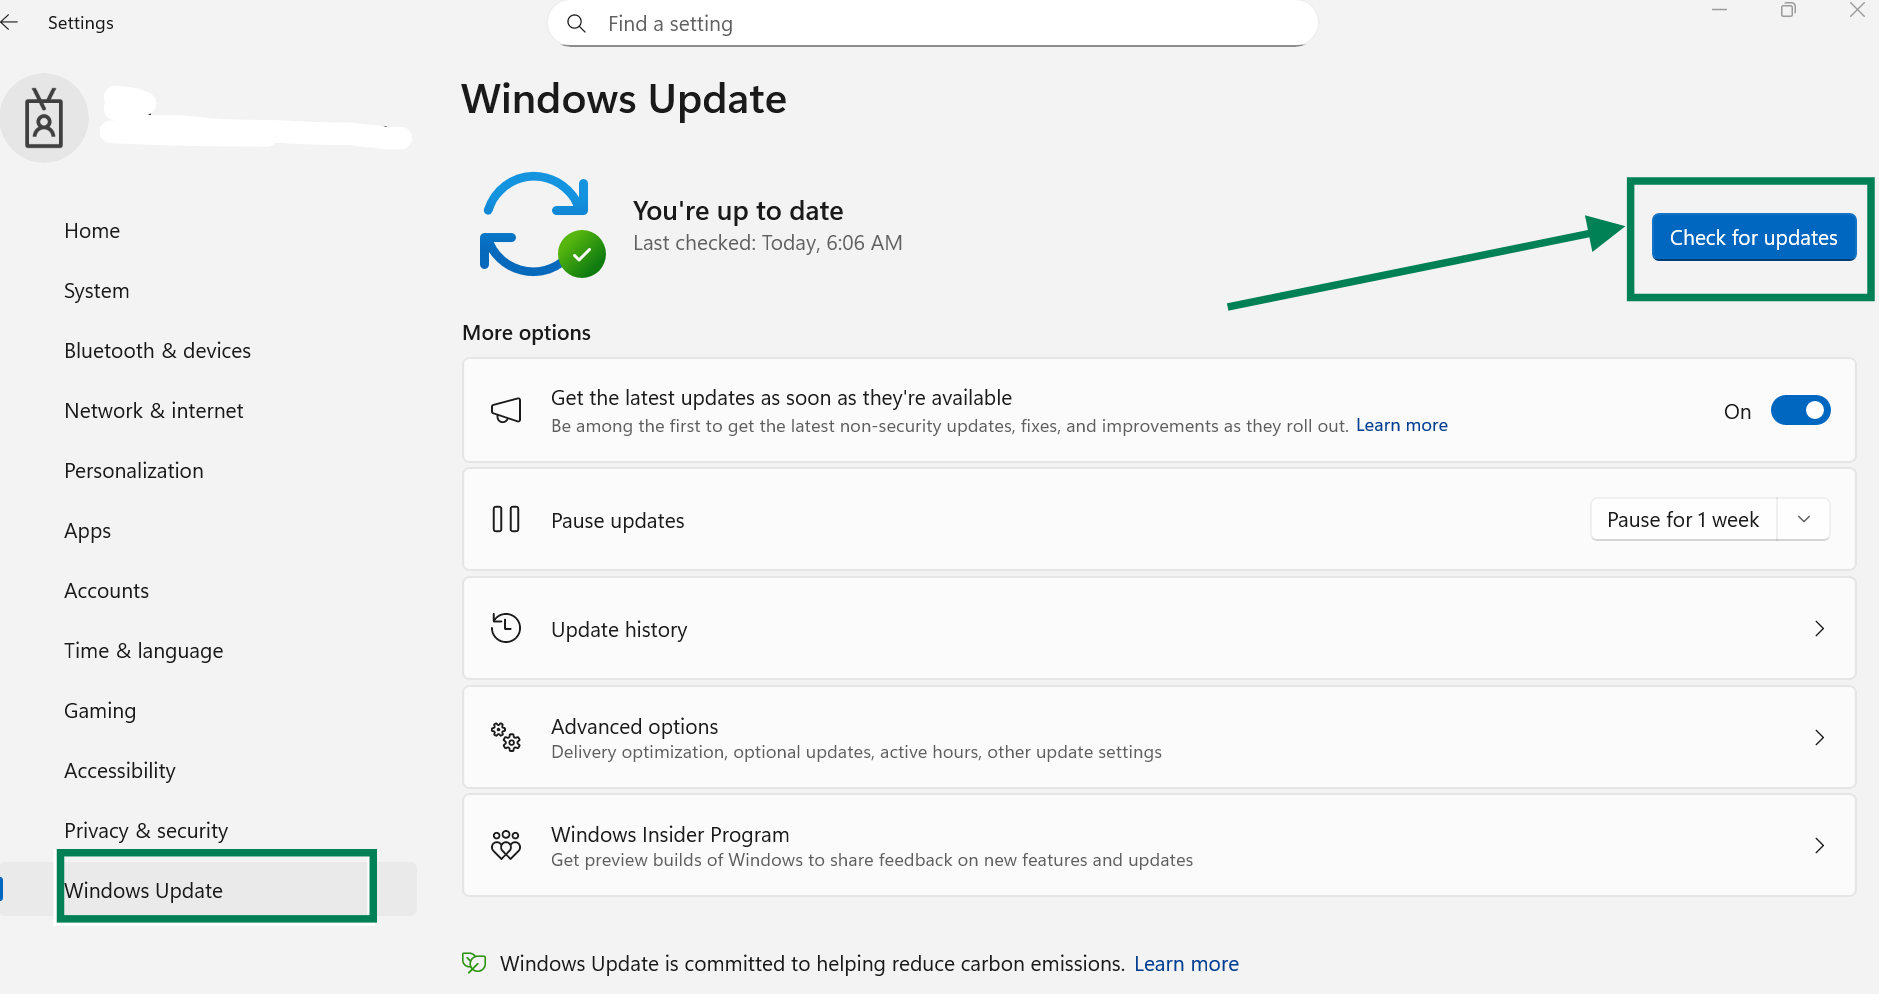Open Accessibility settings in the sidebar
The height and width of the screenshot is (994, 1879).
click(120, 771)
